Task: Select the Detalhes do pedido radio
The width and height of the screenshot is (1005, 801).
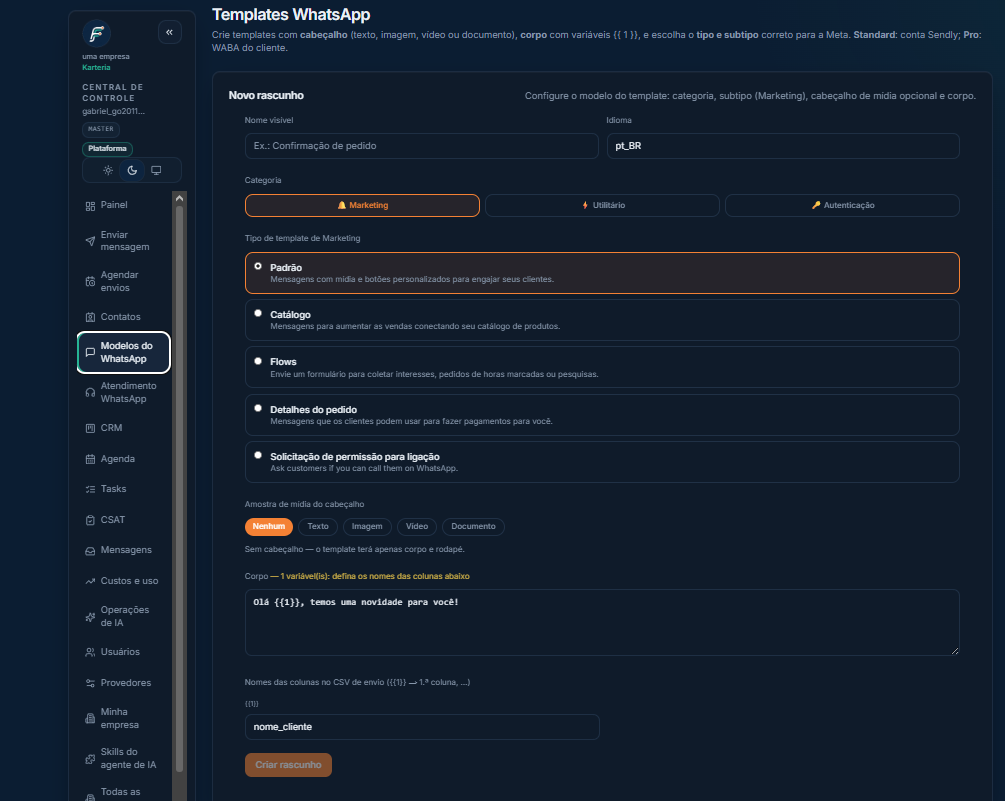Action: (x=258, y=408)
